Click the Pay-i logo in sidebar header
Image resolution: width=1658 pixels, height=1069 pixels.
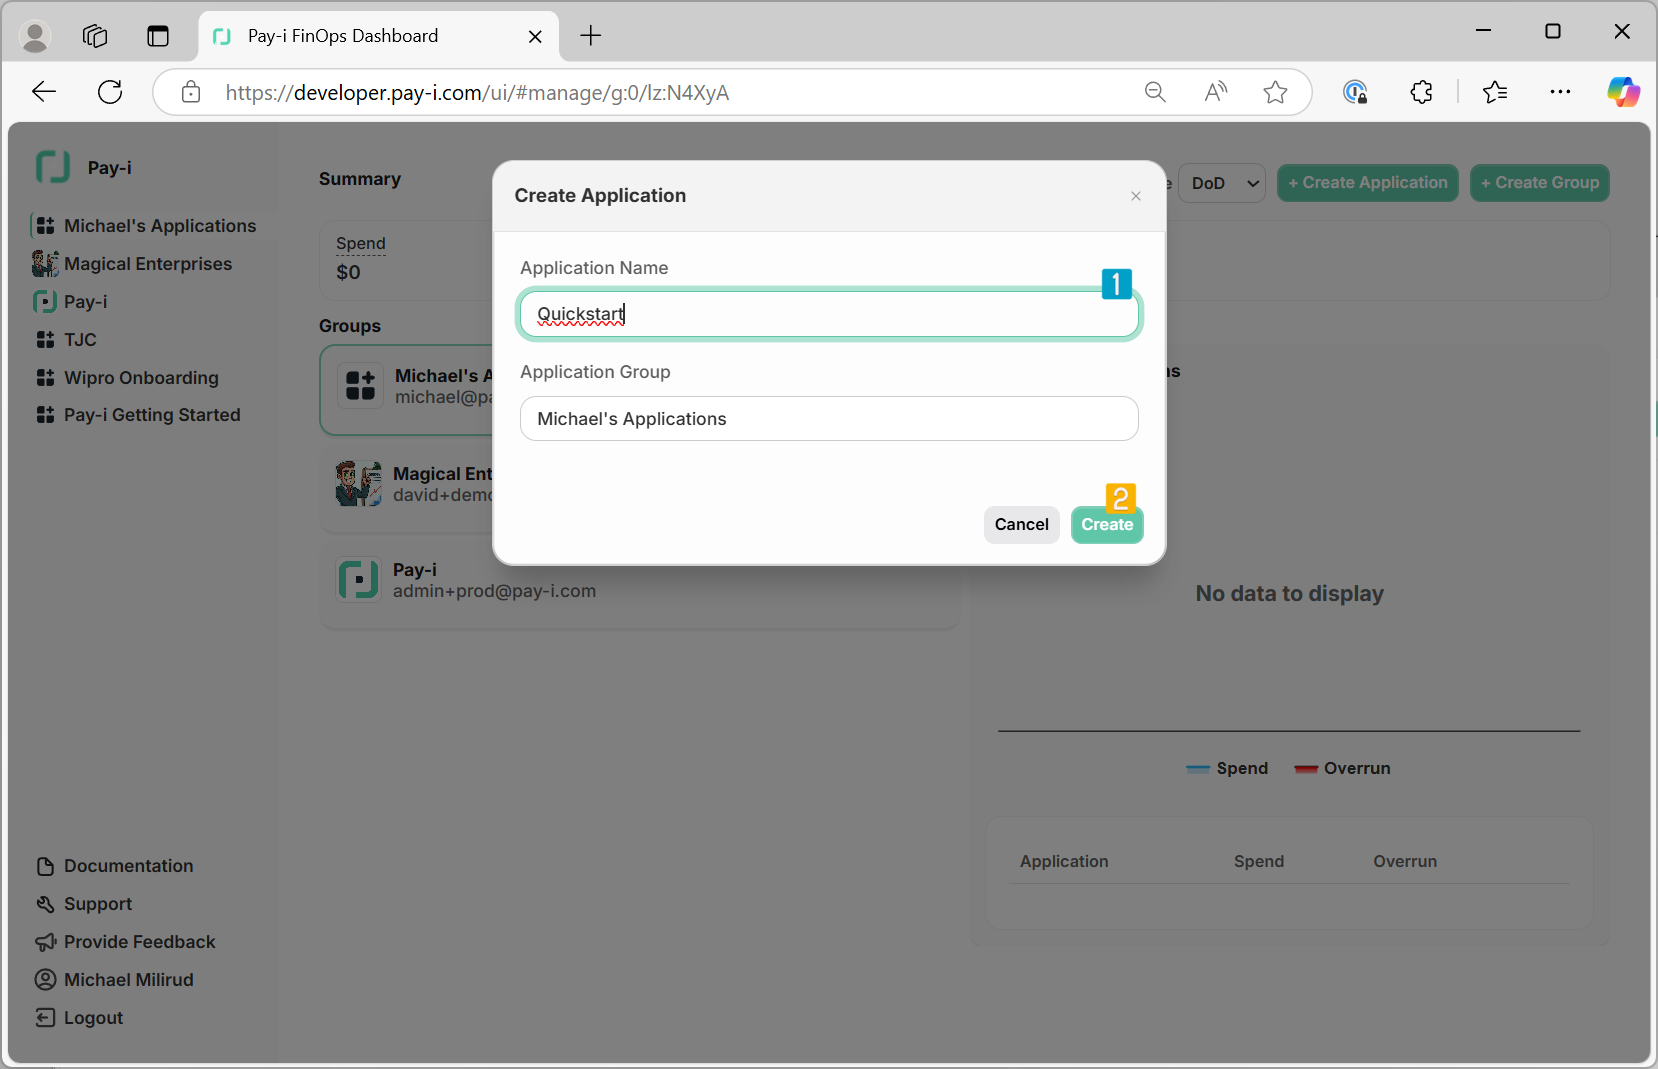click(53, 167)
